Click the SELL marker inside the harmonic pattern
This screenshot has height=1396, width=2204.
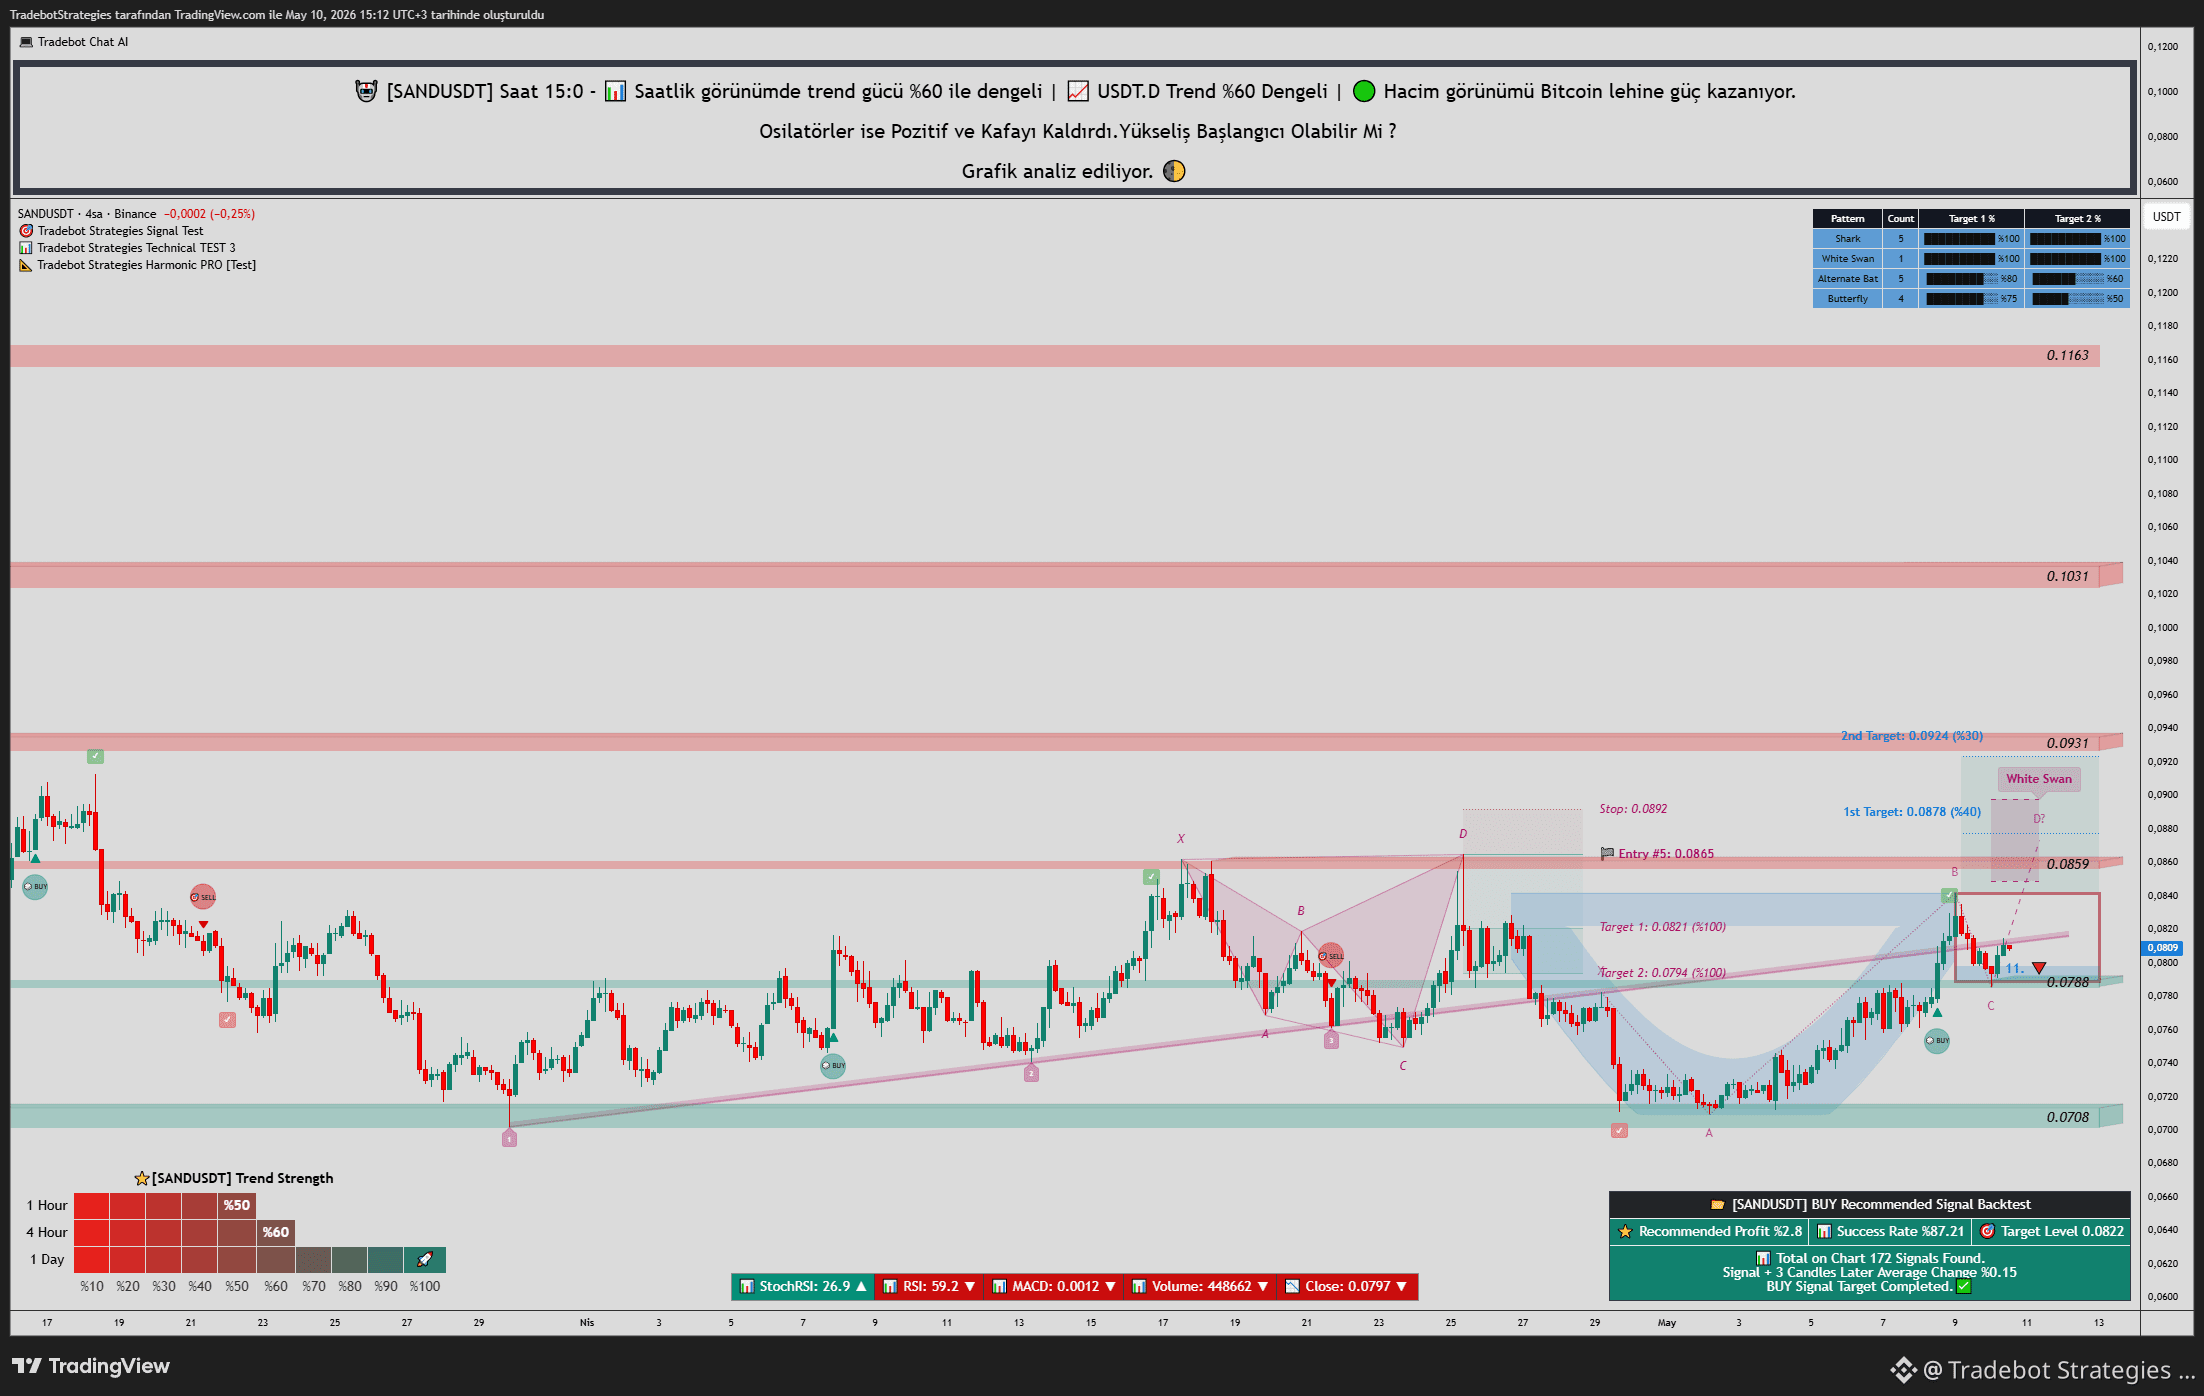coord(1331,956)
